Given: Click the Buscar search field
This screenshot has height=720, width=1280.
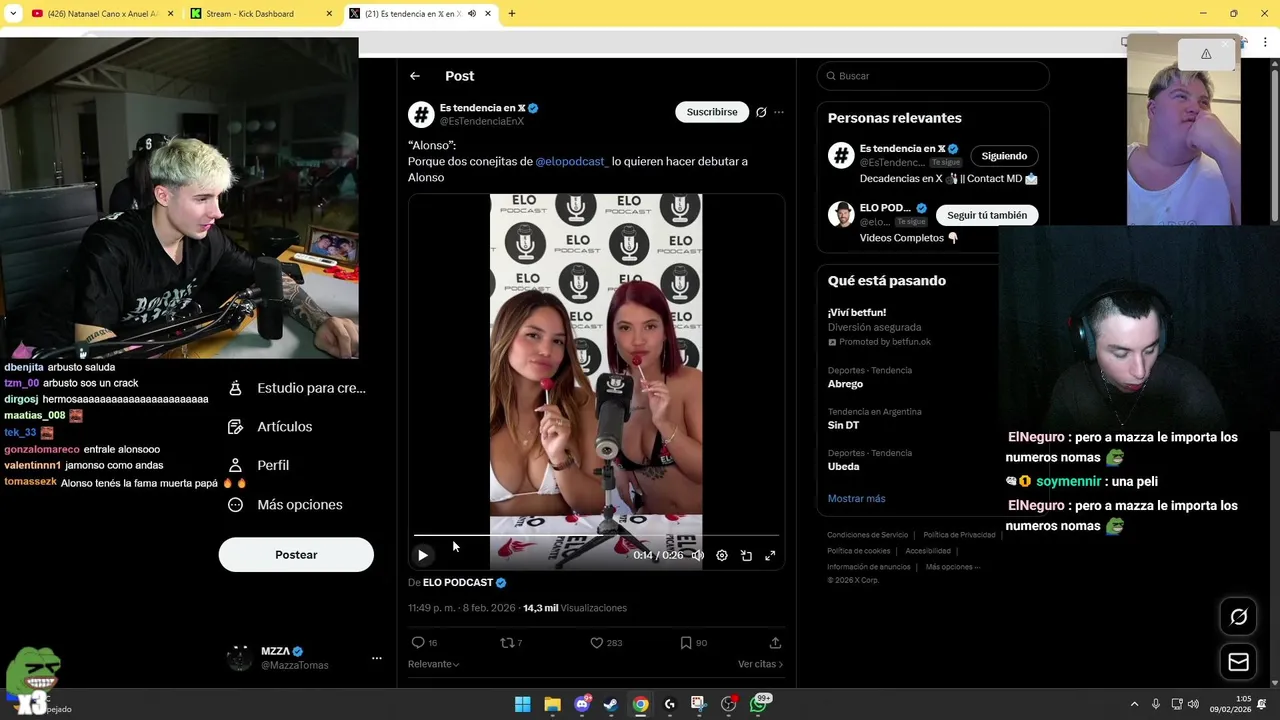Looking at the screenshot, I should pos(933,76).
